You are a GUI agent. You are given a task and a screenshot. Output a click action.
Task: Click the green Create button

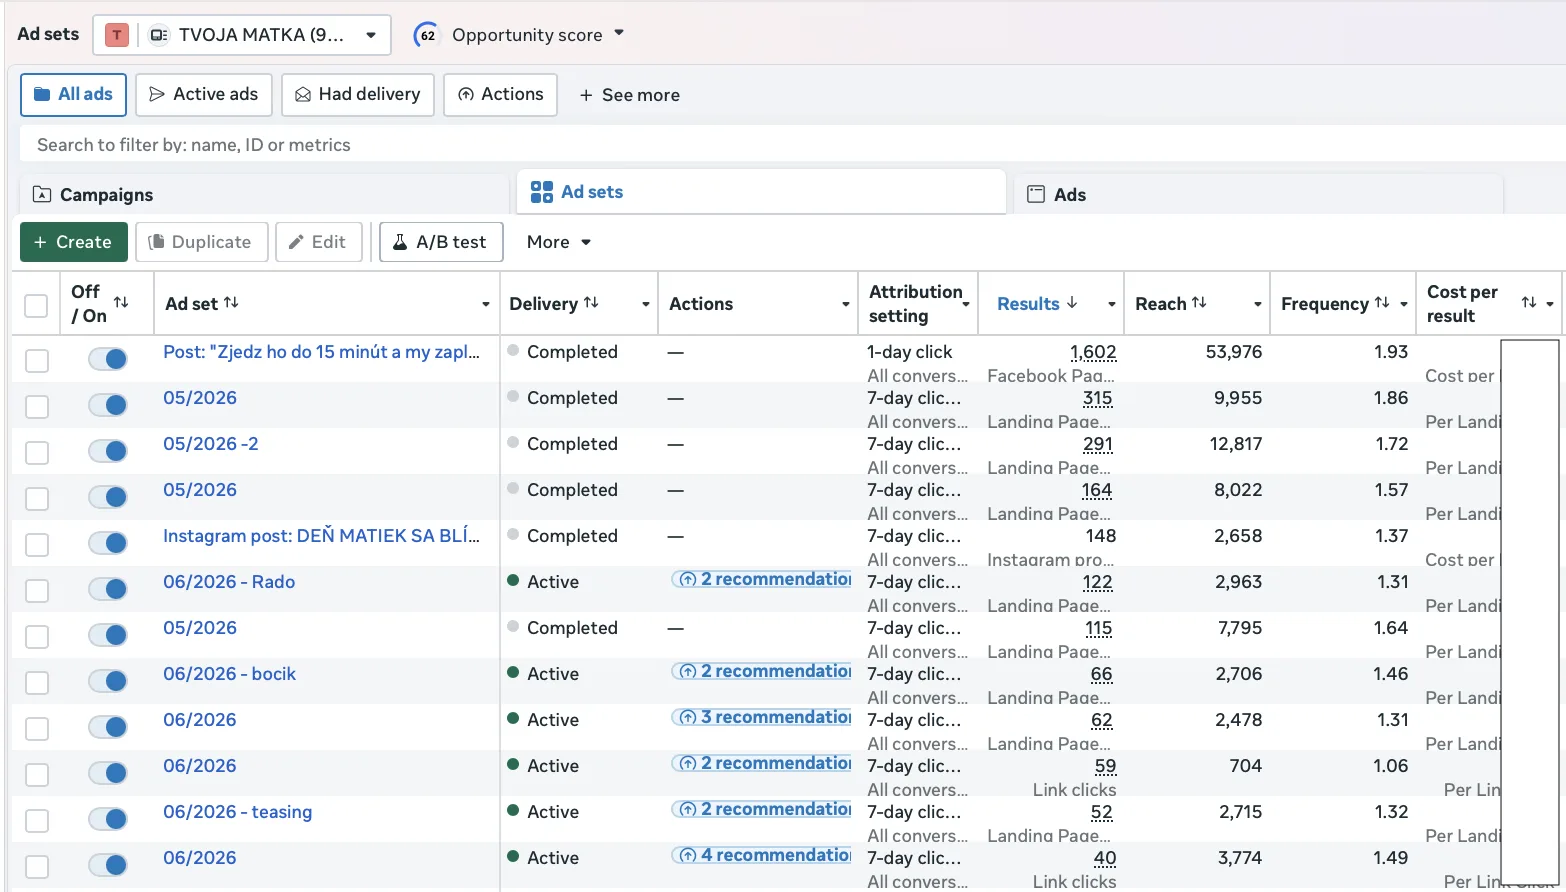tap(74, 242)
